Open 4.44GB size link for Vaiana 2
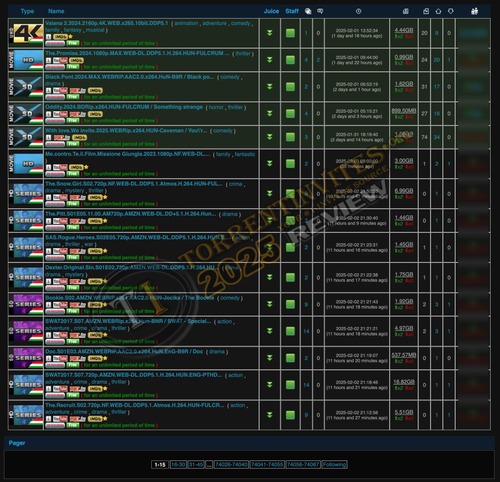Screen dimensions: 500x482 pos(404,30)
